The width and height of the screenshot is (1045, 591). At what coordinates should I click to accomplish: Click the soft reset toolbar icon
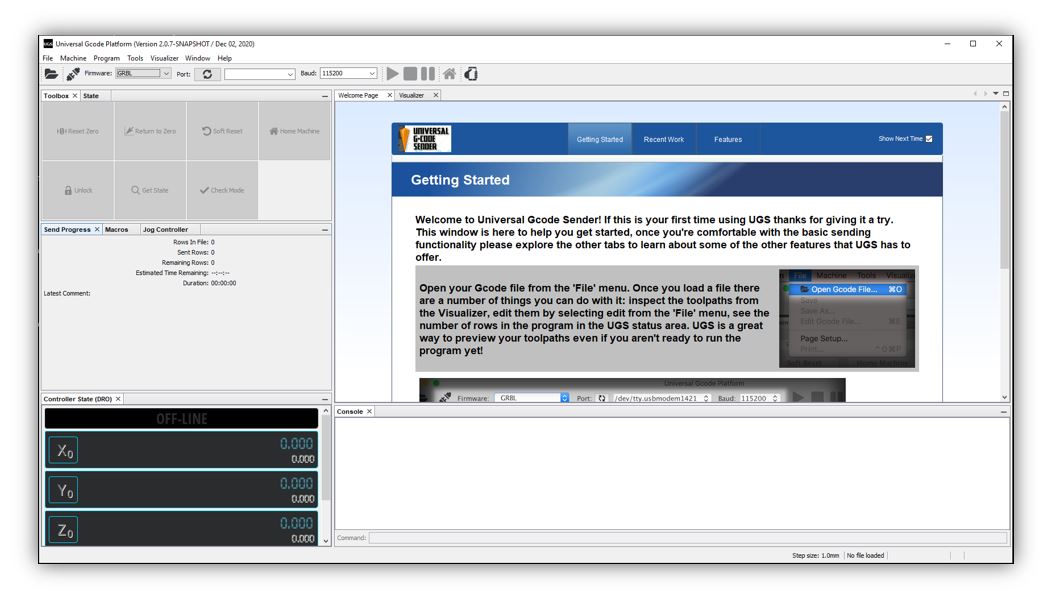pyautogui.click(x=471, y=74)
